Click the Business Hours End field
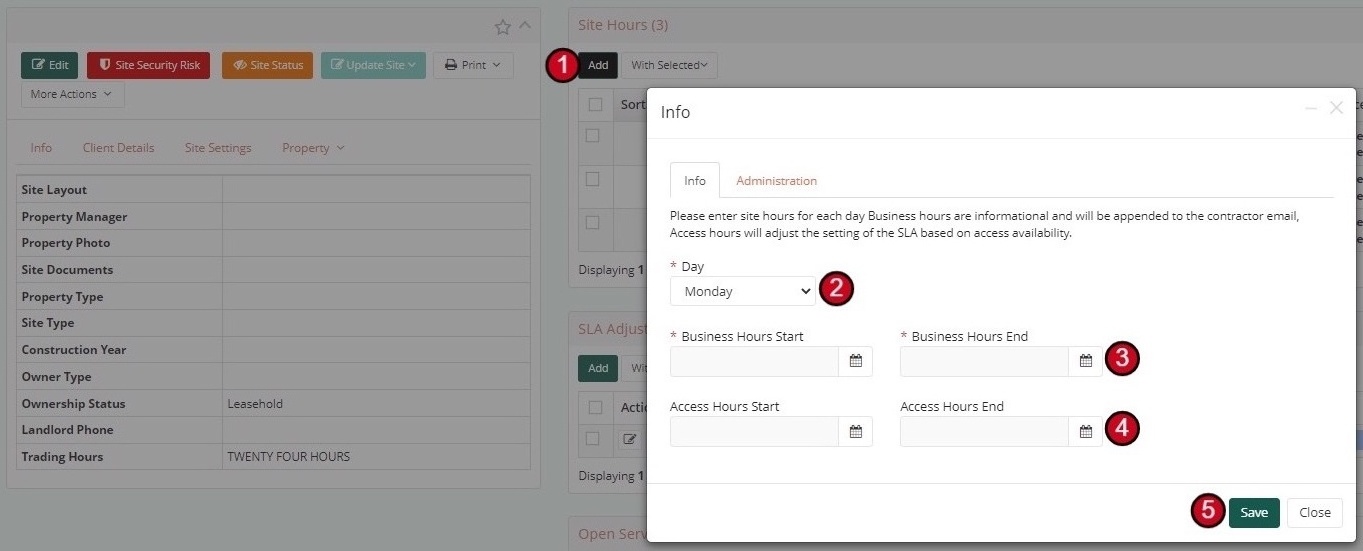Viewport: 1363px width, 551px height. coord(984,361)
